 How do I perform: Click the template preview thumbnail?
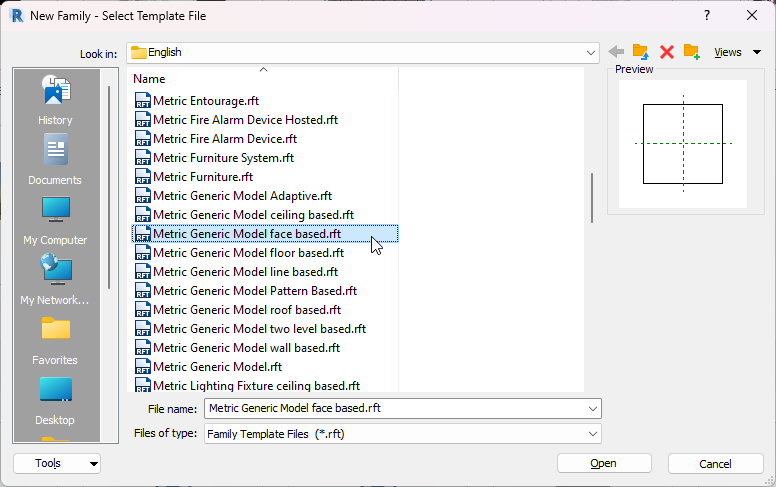pos(683,144)
